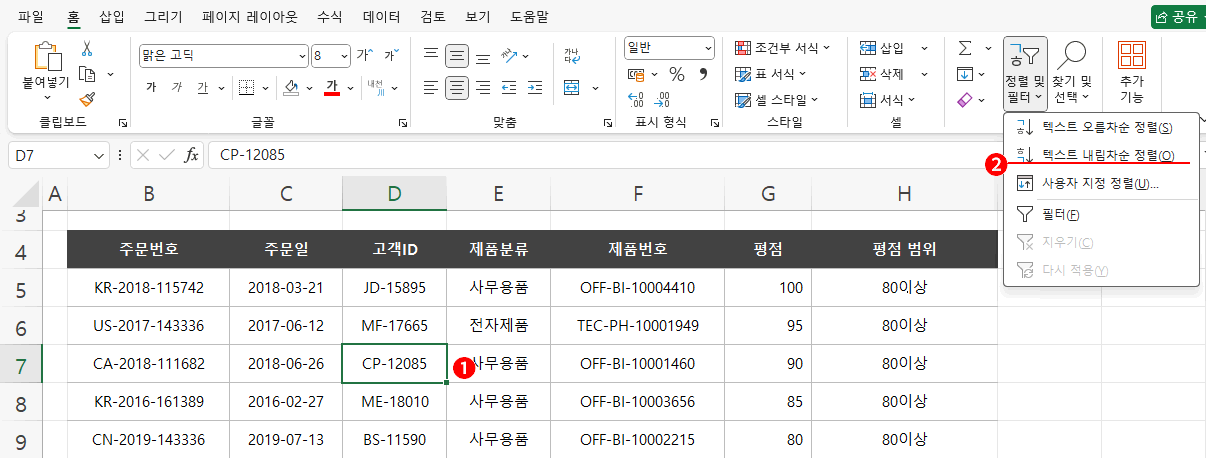Align text left

tap(430, 87)
